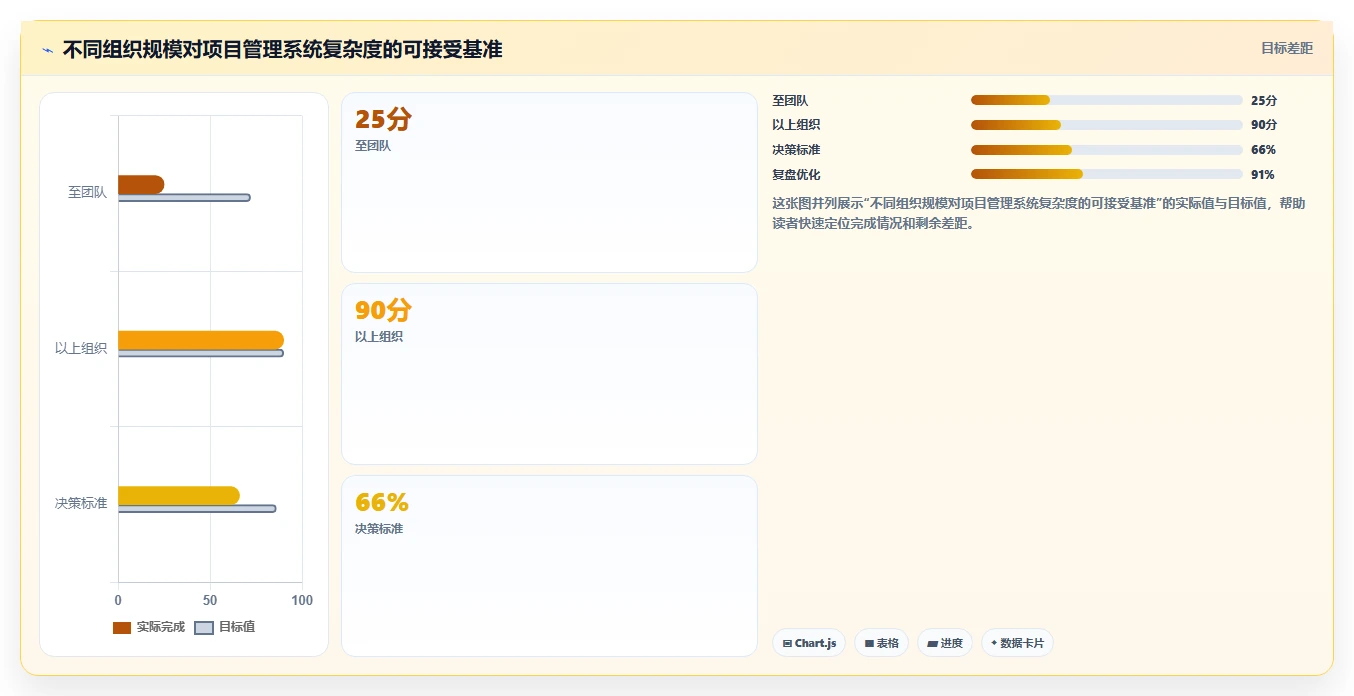Click the x-axis tick label 100
Screen dimensions: 1354x696
point(302,600)
